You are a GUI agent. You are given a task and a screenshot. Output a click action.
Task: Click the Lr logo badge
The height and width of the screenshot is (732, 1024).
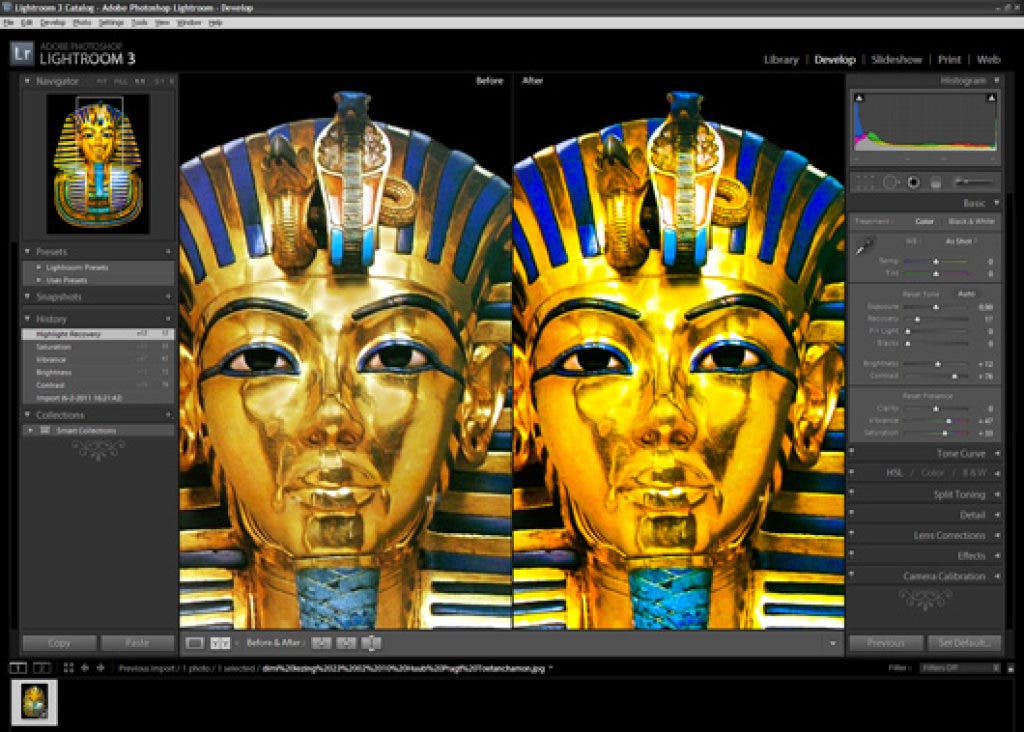(x=22, y=53)
